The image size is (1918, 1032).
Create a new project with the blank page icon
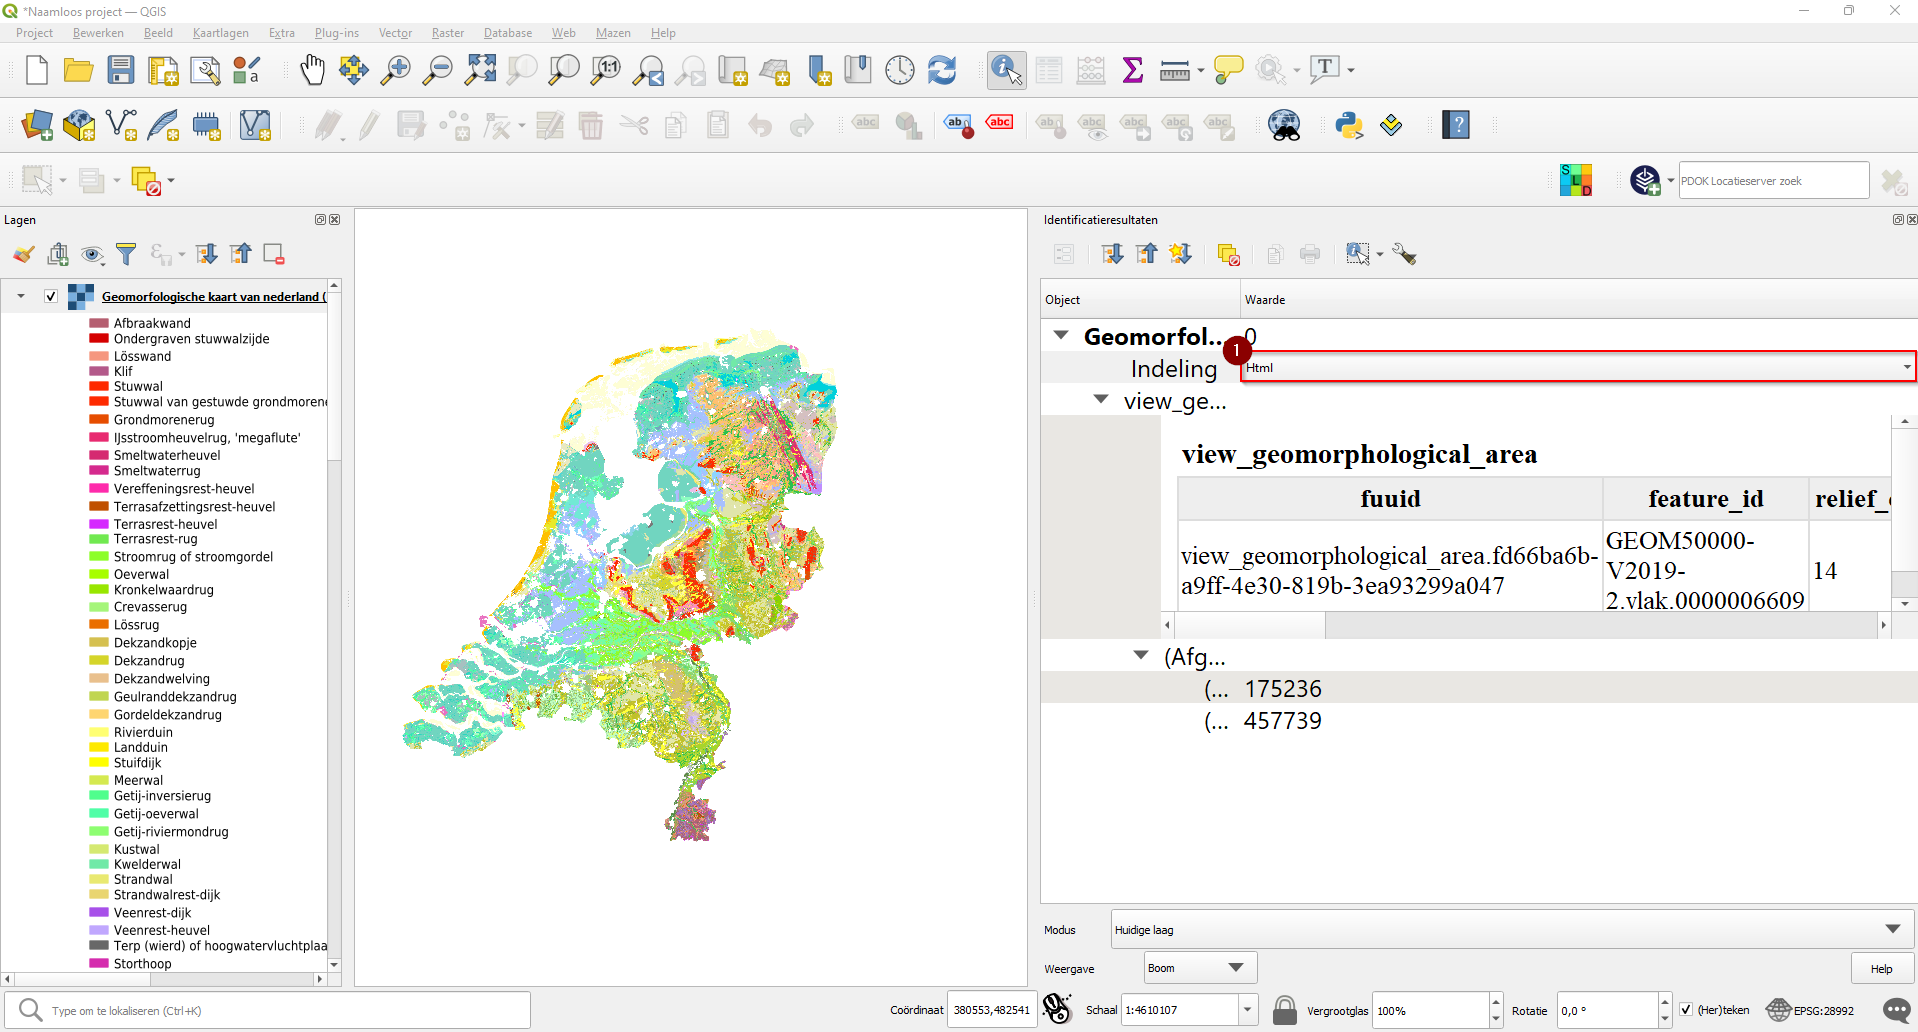(36, 70)
